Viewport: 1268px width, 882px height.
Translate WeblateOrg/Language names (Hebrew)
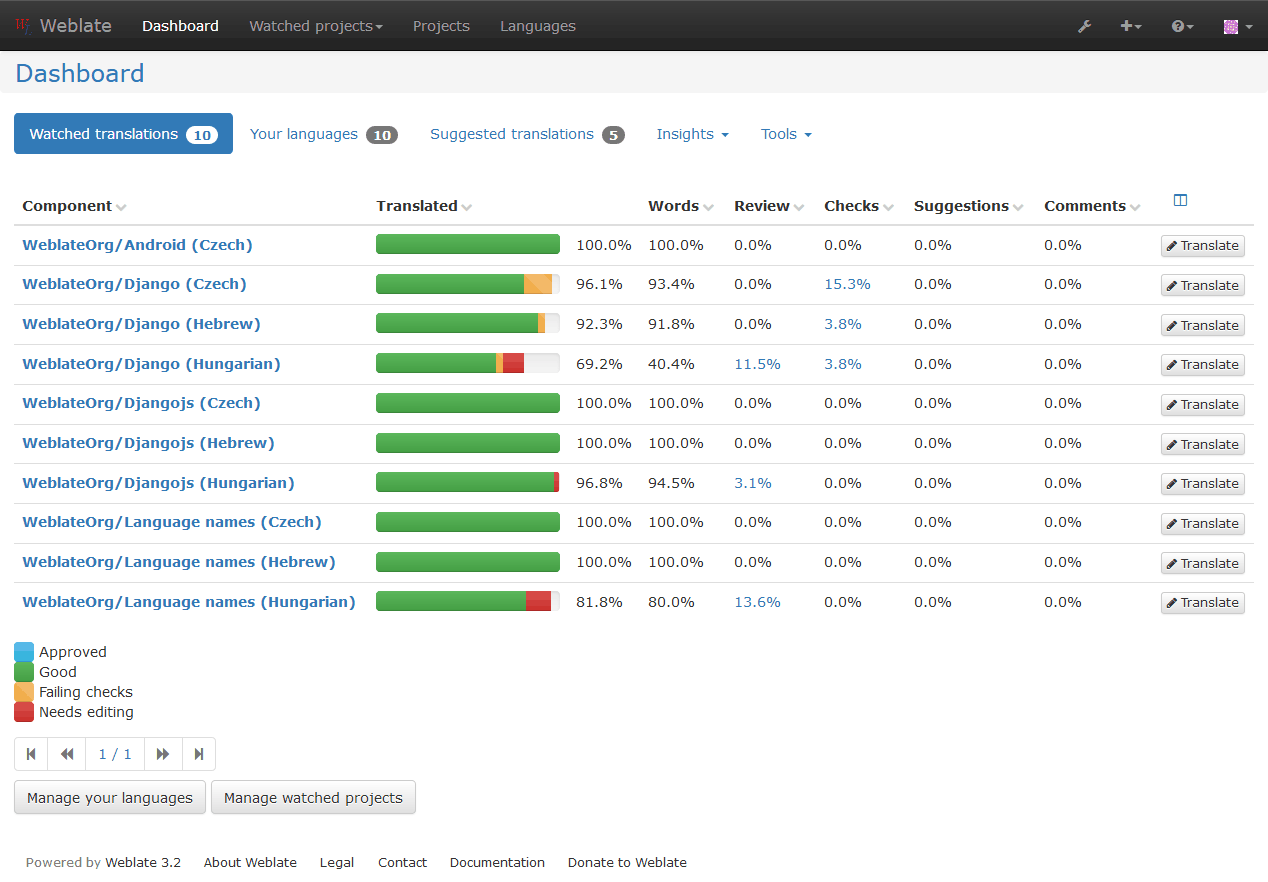[x=1202, y=563]
